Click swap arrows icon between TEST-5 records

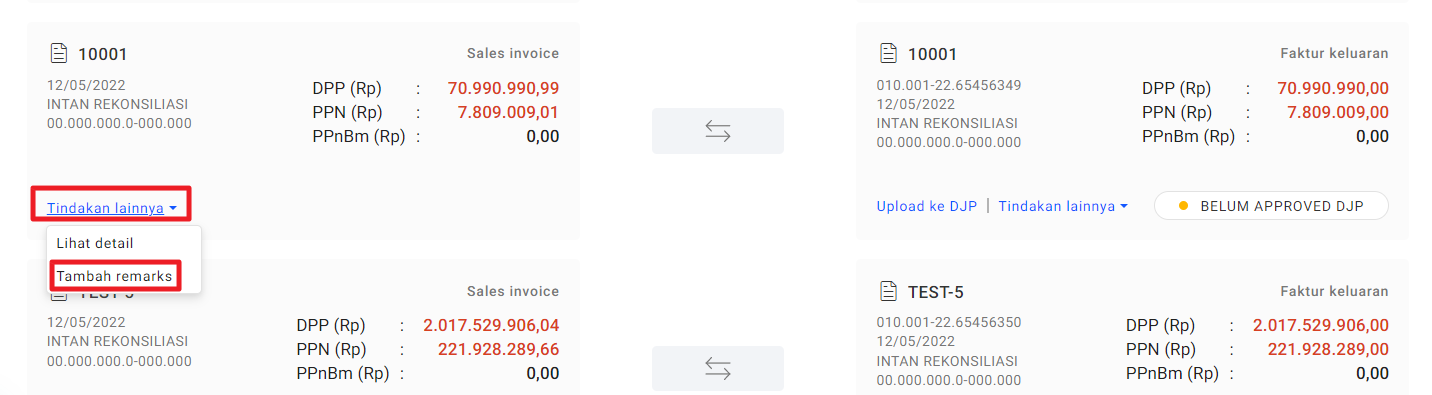point(718,368)
